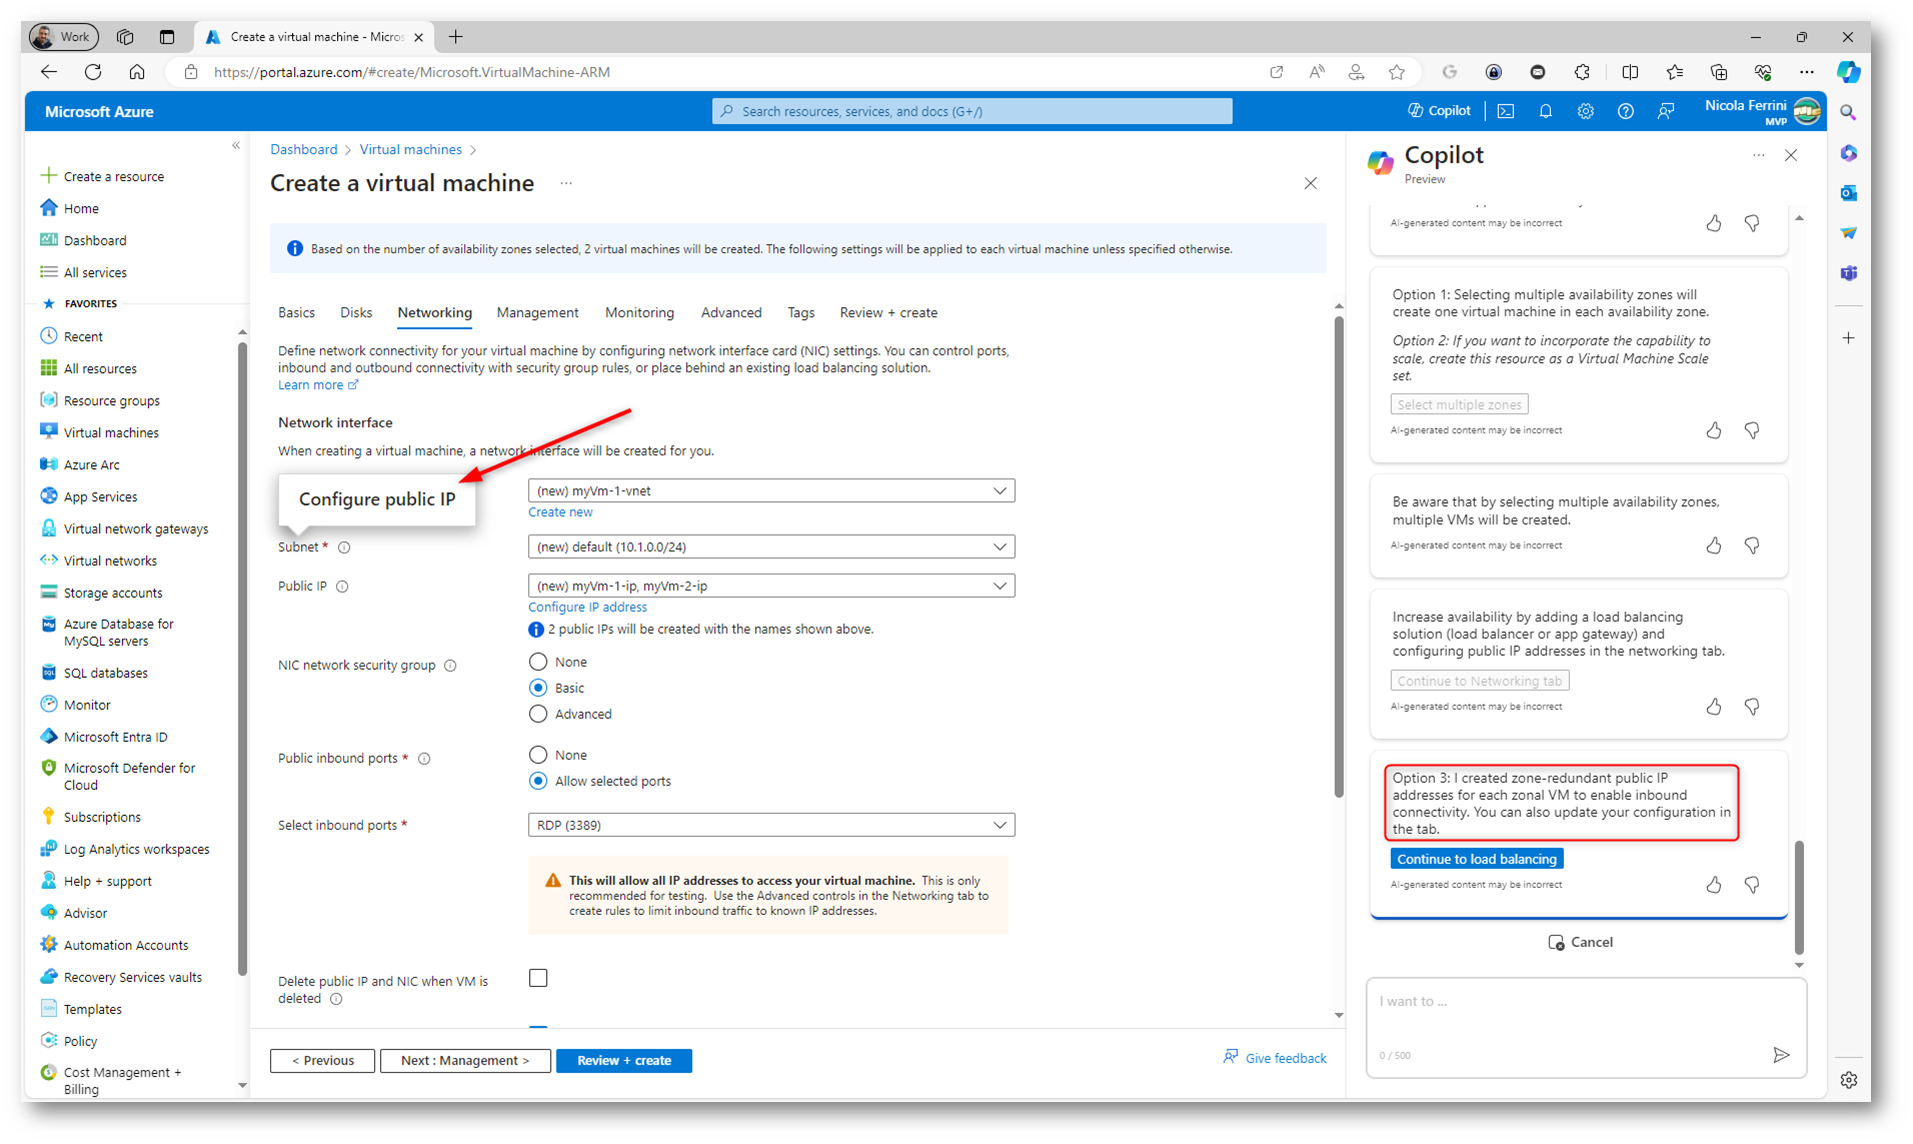
Task: Open the browser extensions puzzle icon
Action: tap(1582, 72)
